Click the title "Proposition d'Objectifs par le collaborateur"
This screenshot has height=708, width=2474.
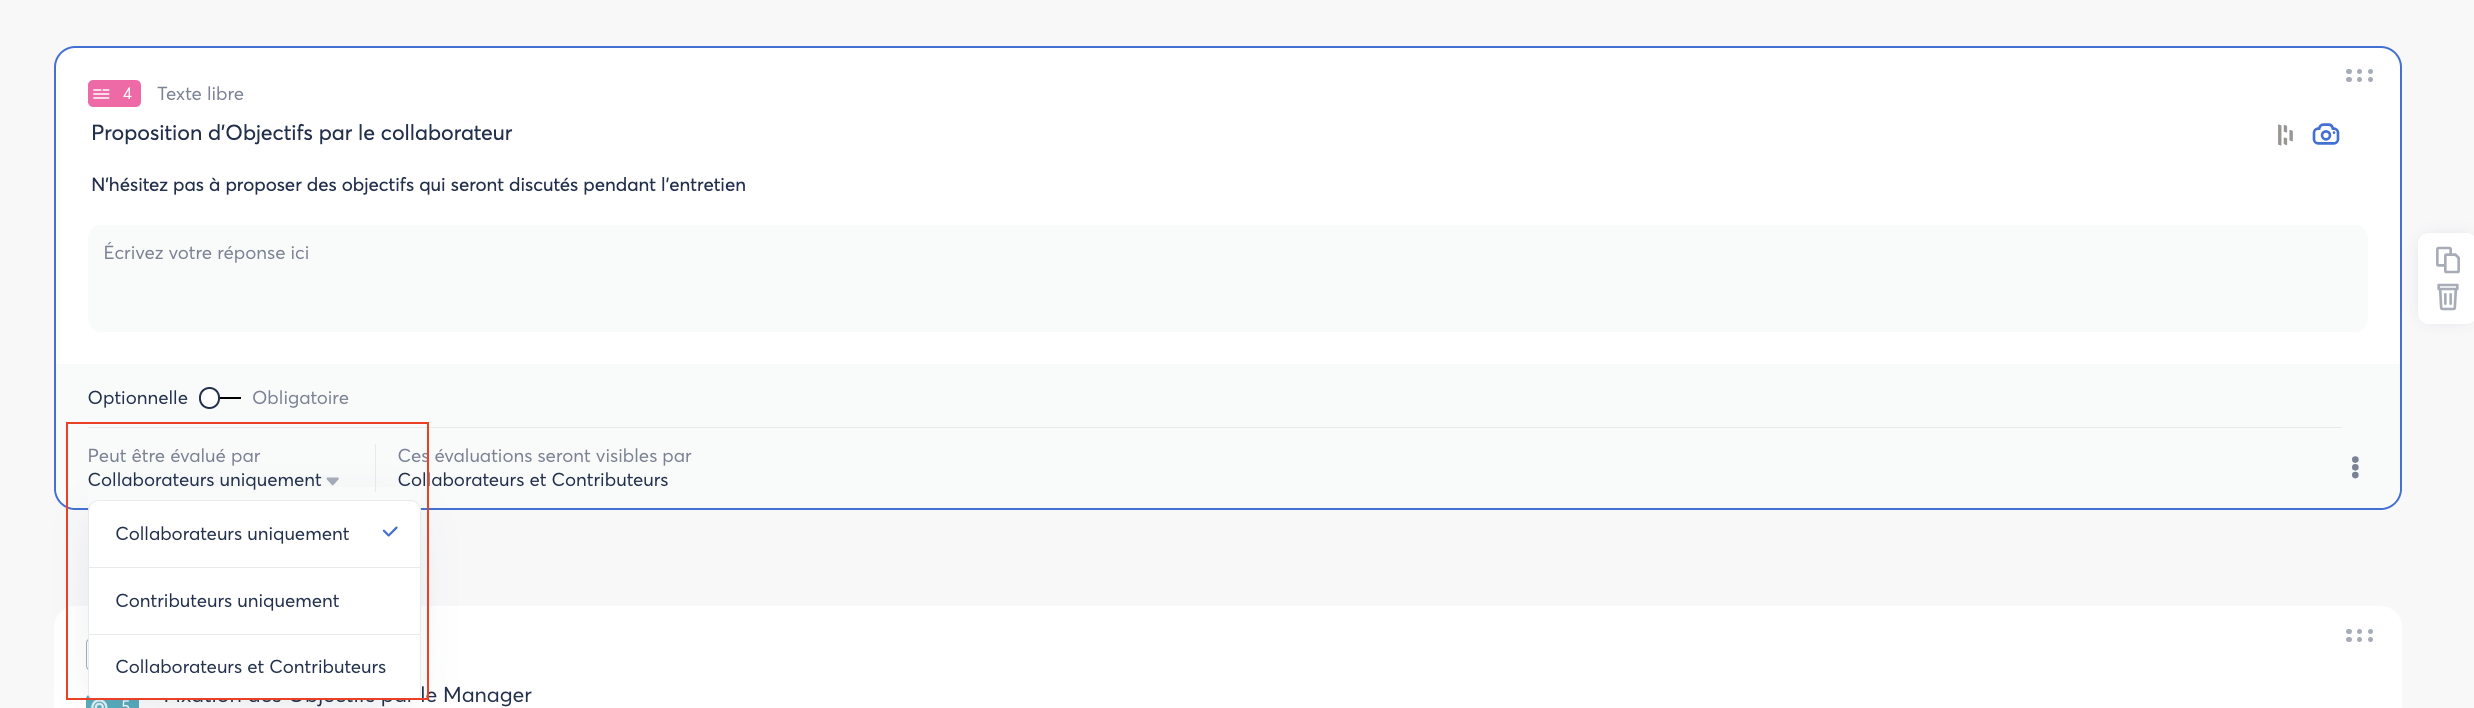(301, 133)
